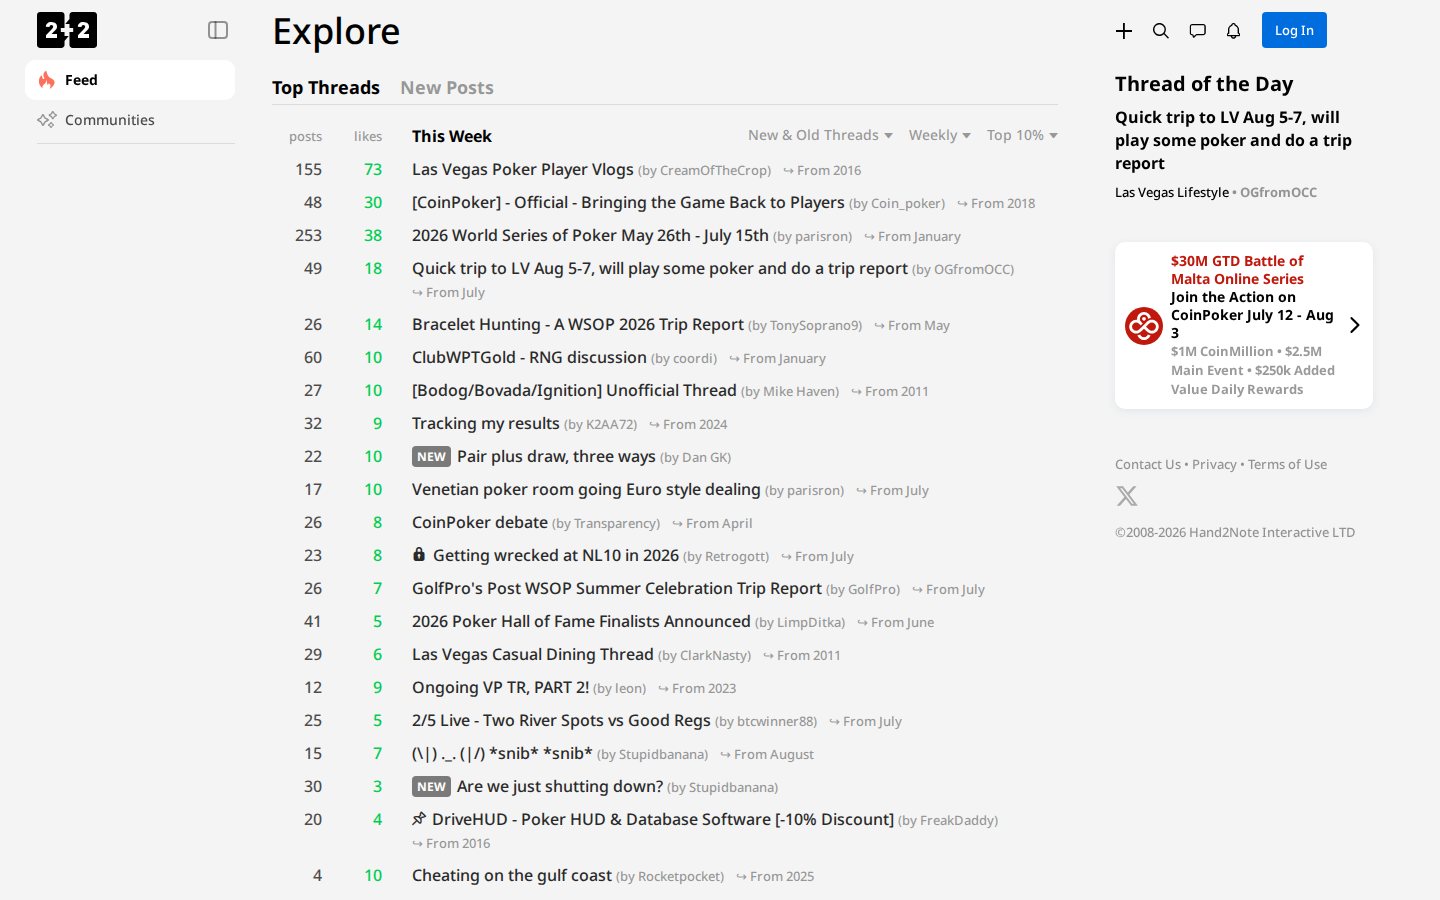Select Feed in the sidebar
The height and width of the screenshot is (900, 1440).
[x=130, y=80]
